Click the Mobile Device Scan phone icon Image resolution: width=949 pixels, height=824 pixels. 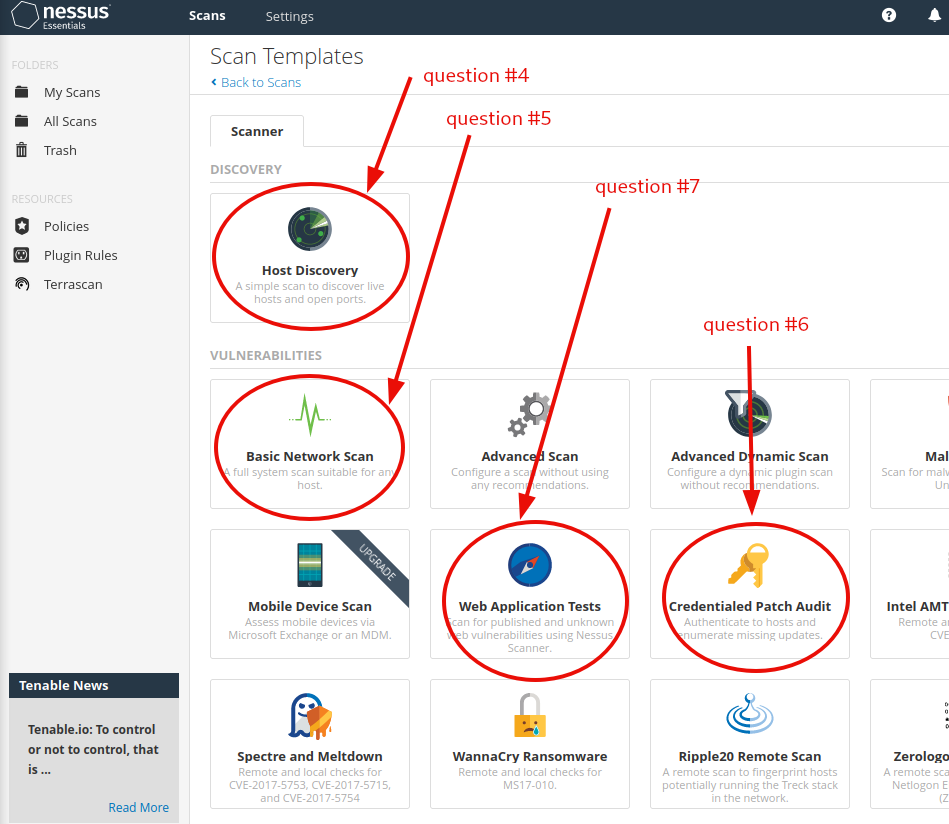[x=309, y=565]
